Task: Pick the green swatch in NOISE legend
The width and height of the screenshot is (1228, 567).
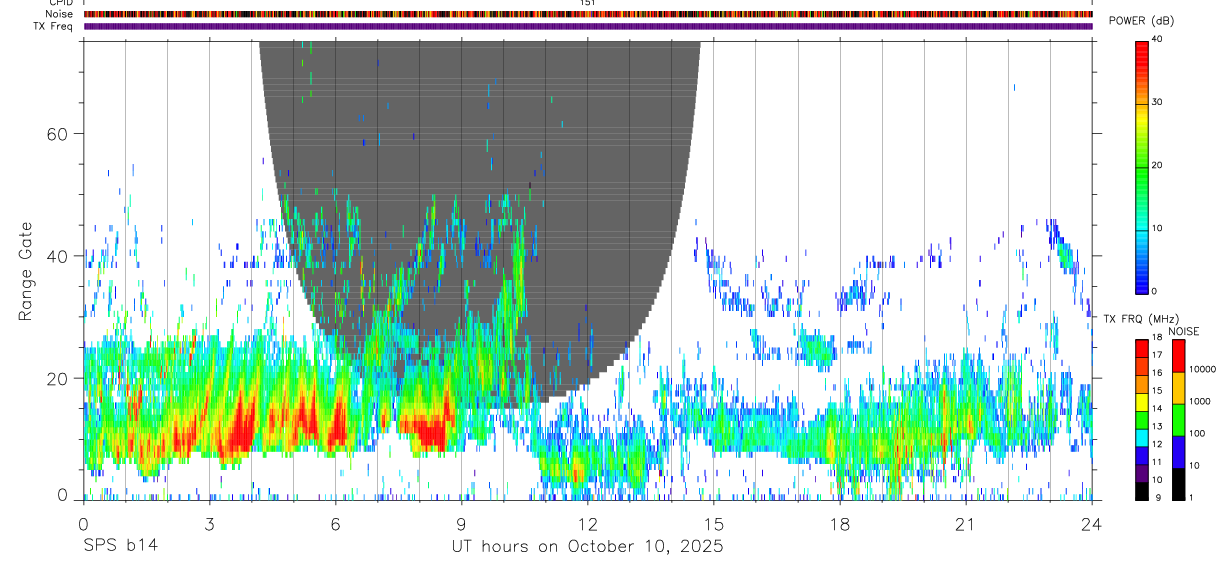Action: pos(1177,419)
